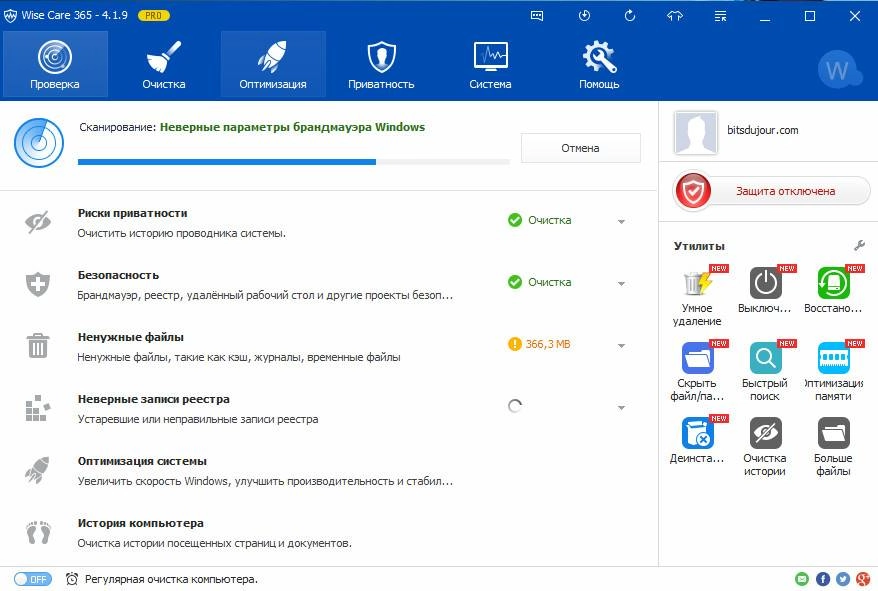Expand the Неверные записи реестра arrow
The image size is (878, 591).
[x=621, y=407]
